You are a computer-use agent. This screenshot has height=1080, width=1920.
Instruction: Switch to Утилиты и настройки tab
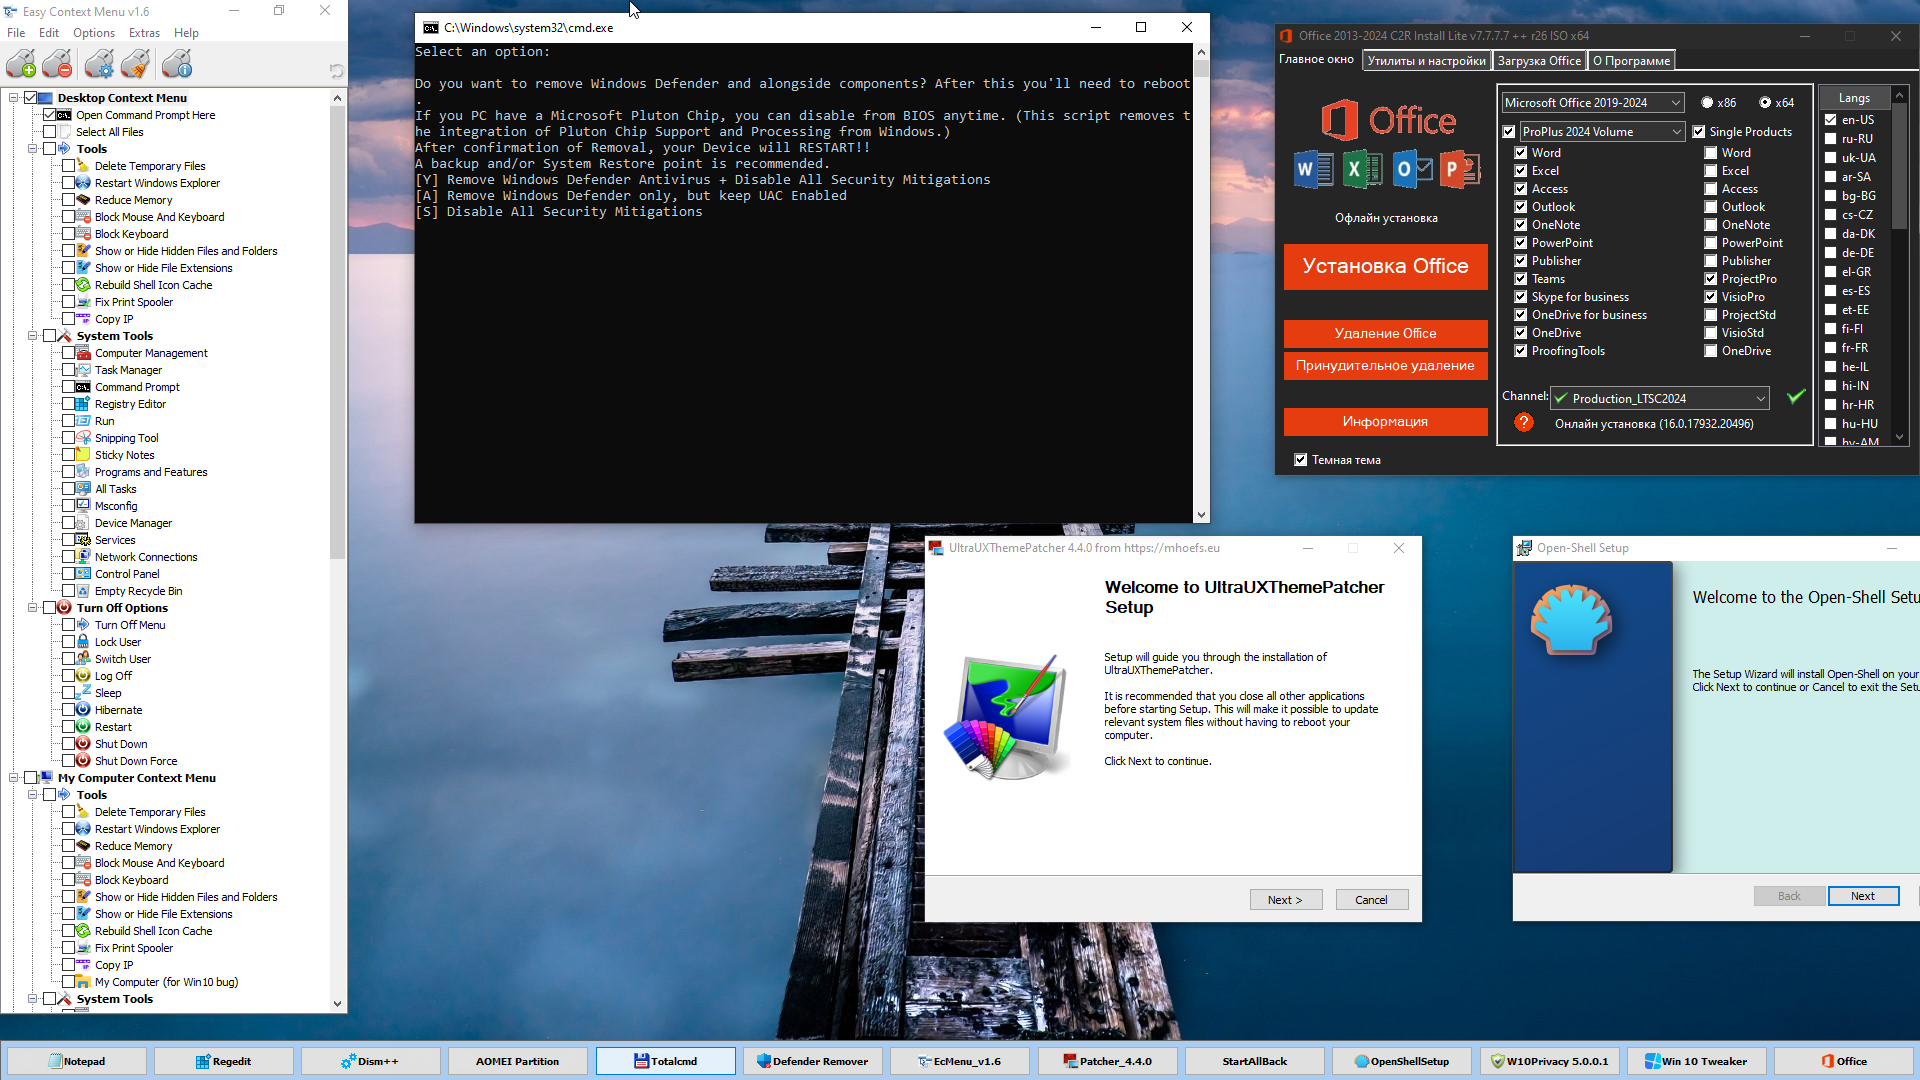[x=1426, y=61]
